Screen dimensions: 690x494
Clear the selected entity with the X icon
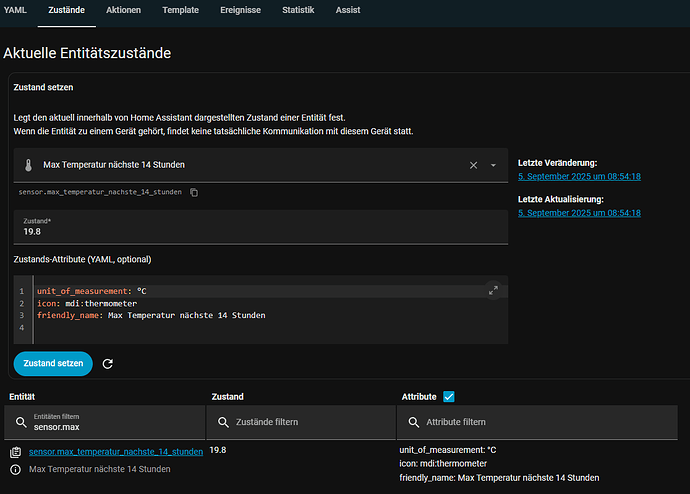[473, 165]
